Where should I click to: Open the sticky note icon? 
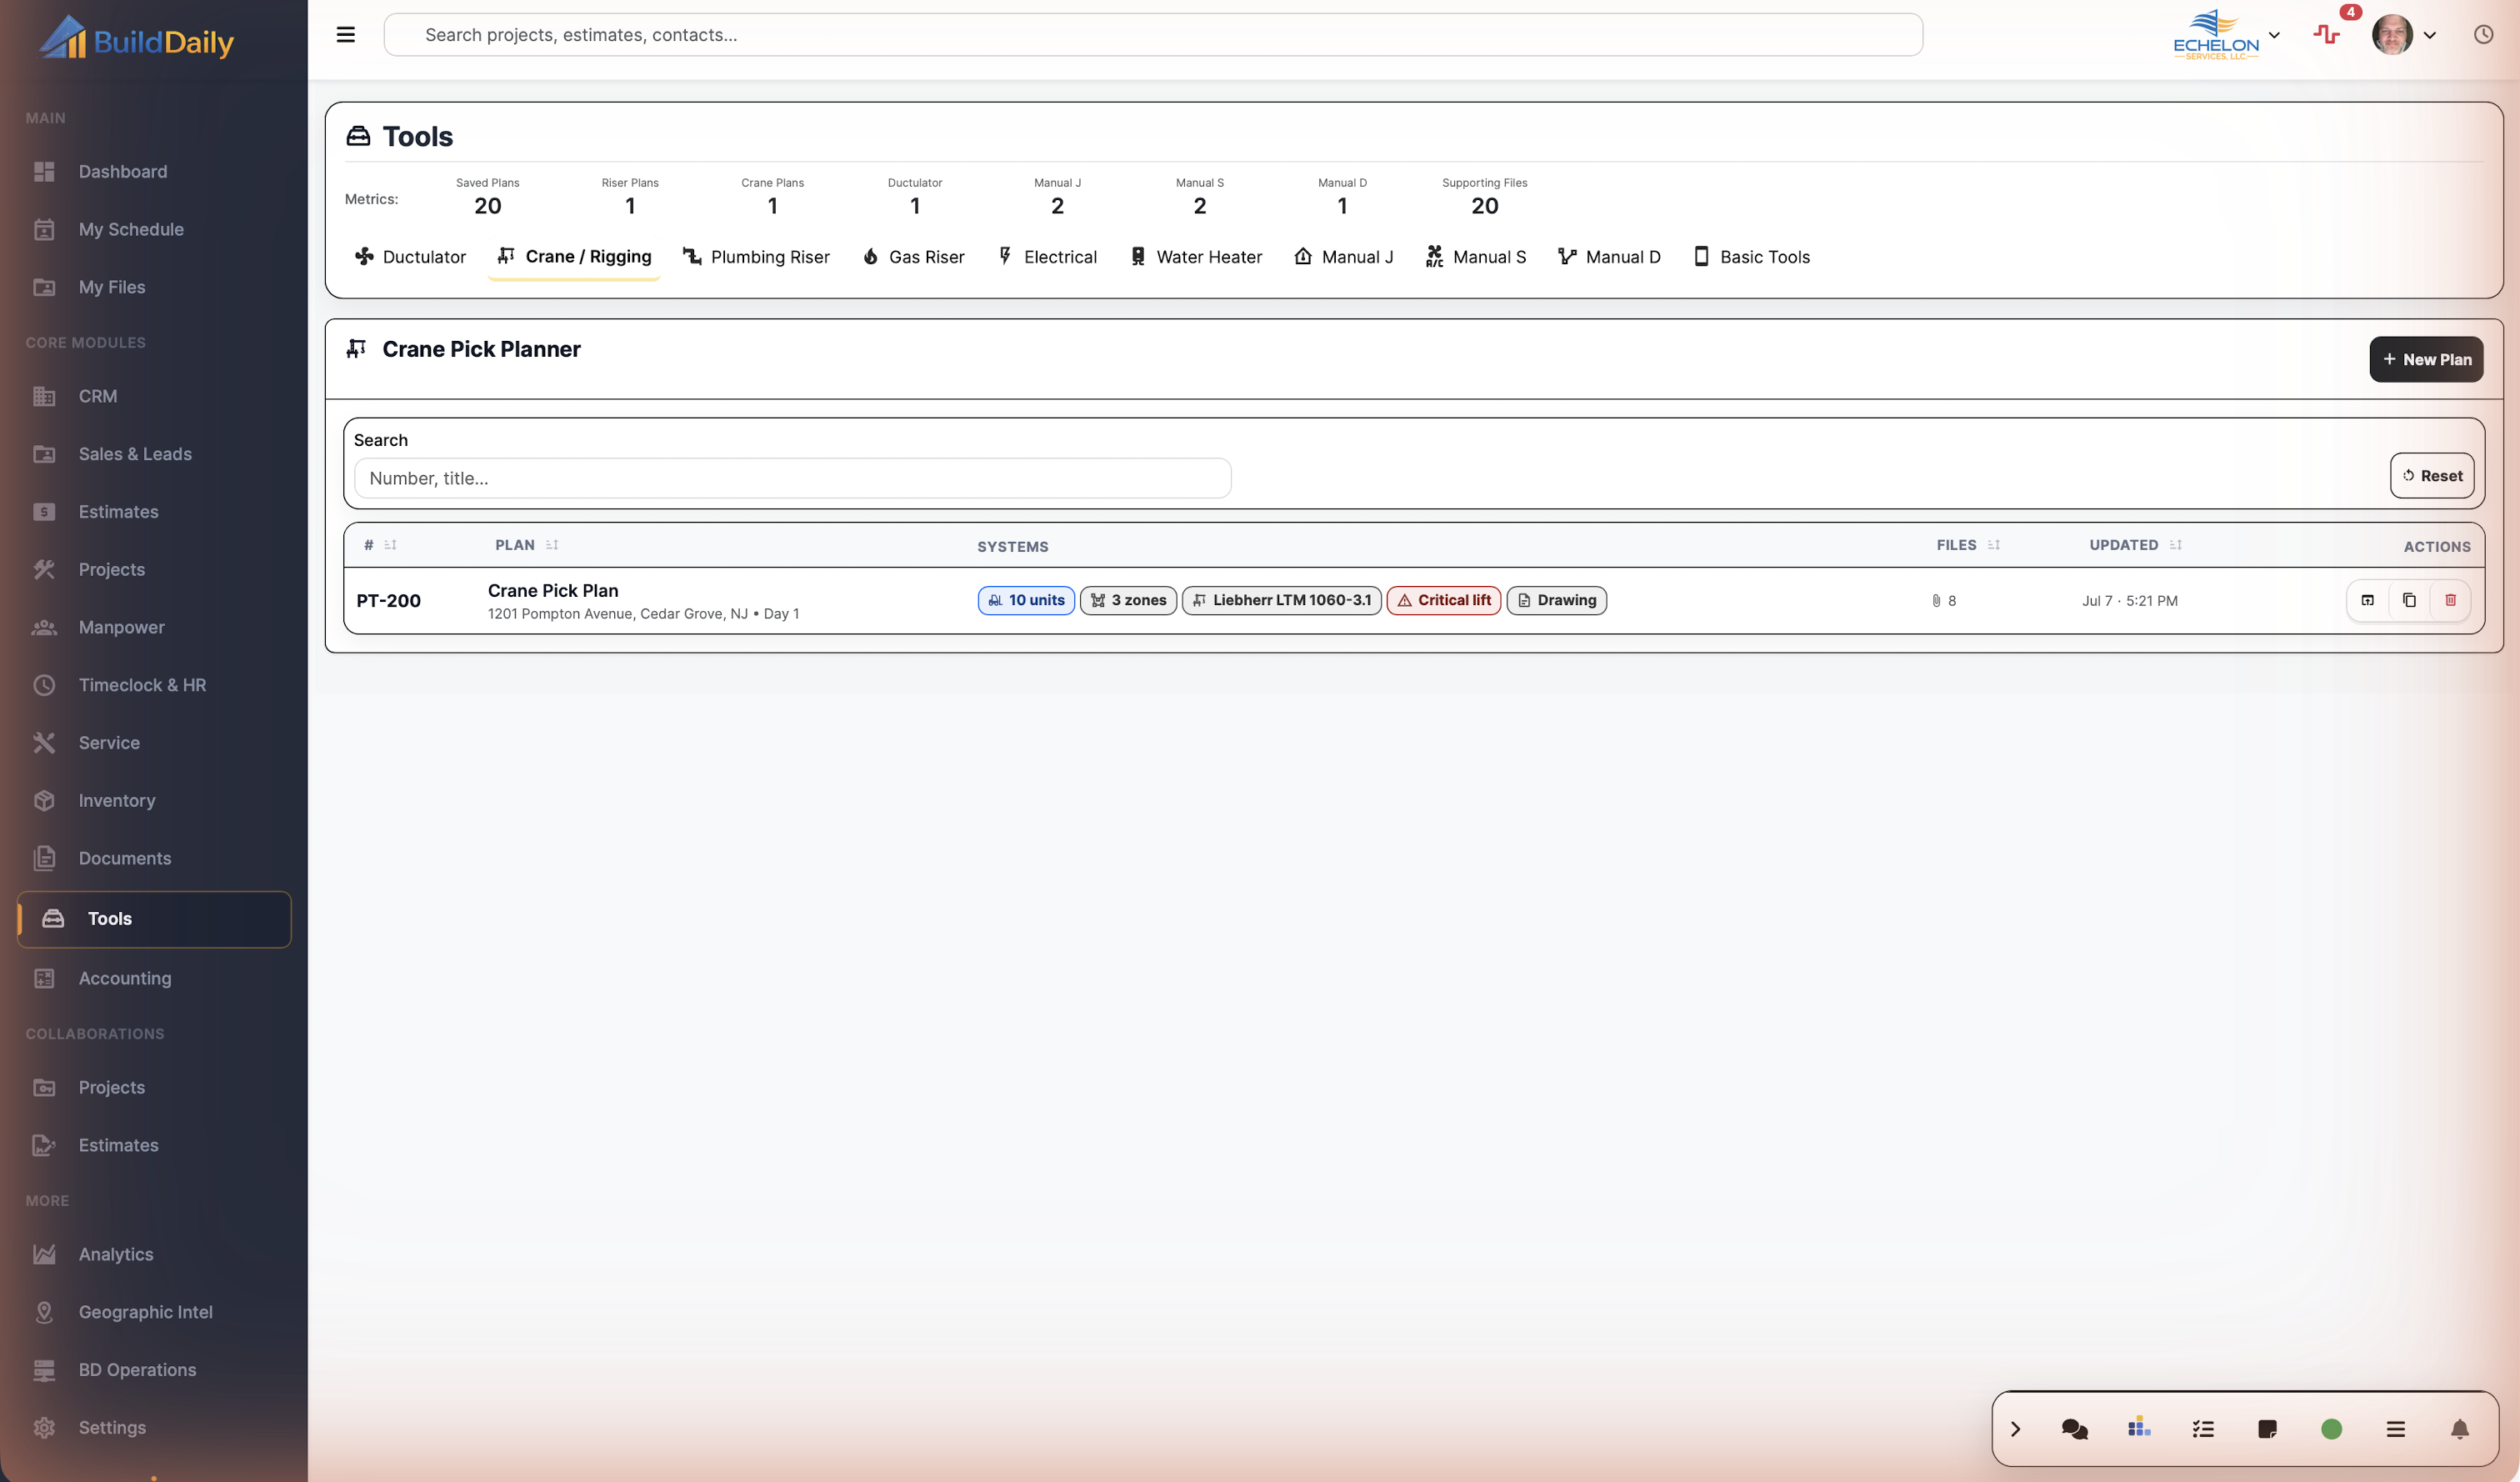(2267, 1429)
